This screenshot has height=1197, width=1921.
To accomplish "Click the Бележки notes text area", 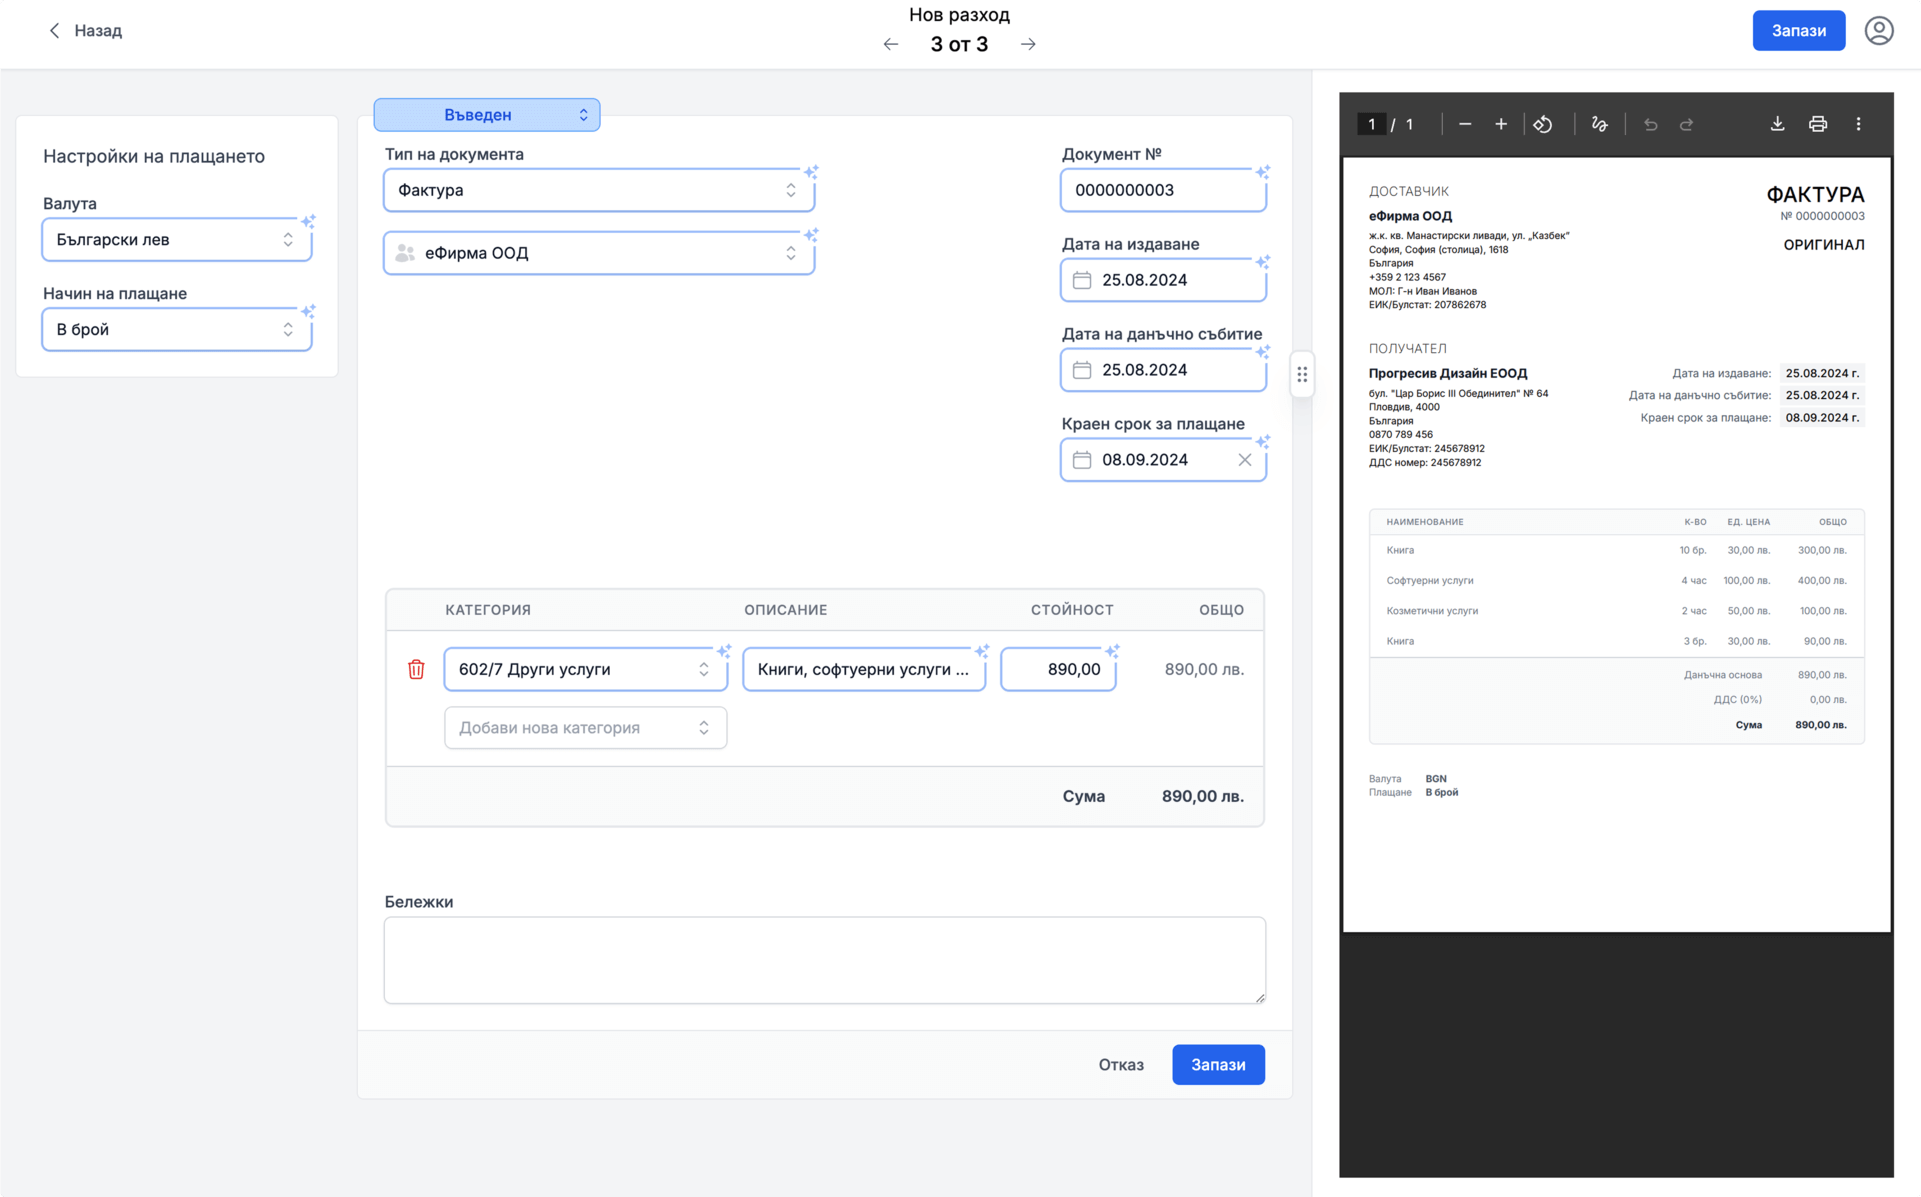I will [824, 960].
